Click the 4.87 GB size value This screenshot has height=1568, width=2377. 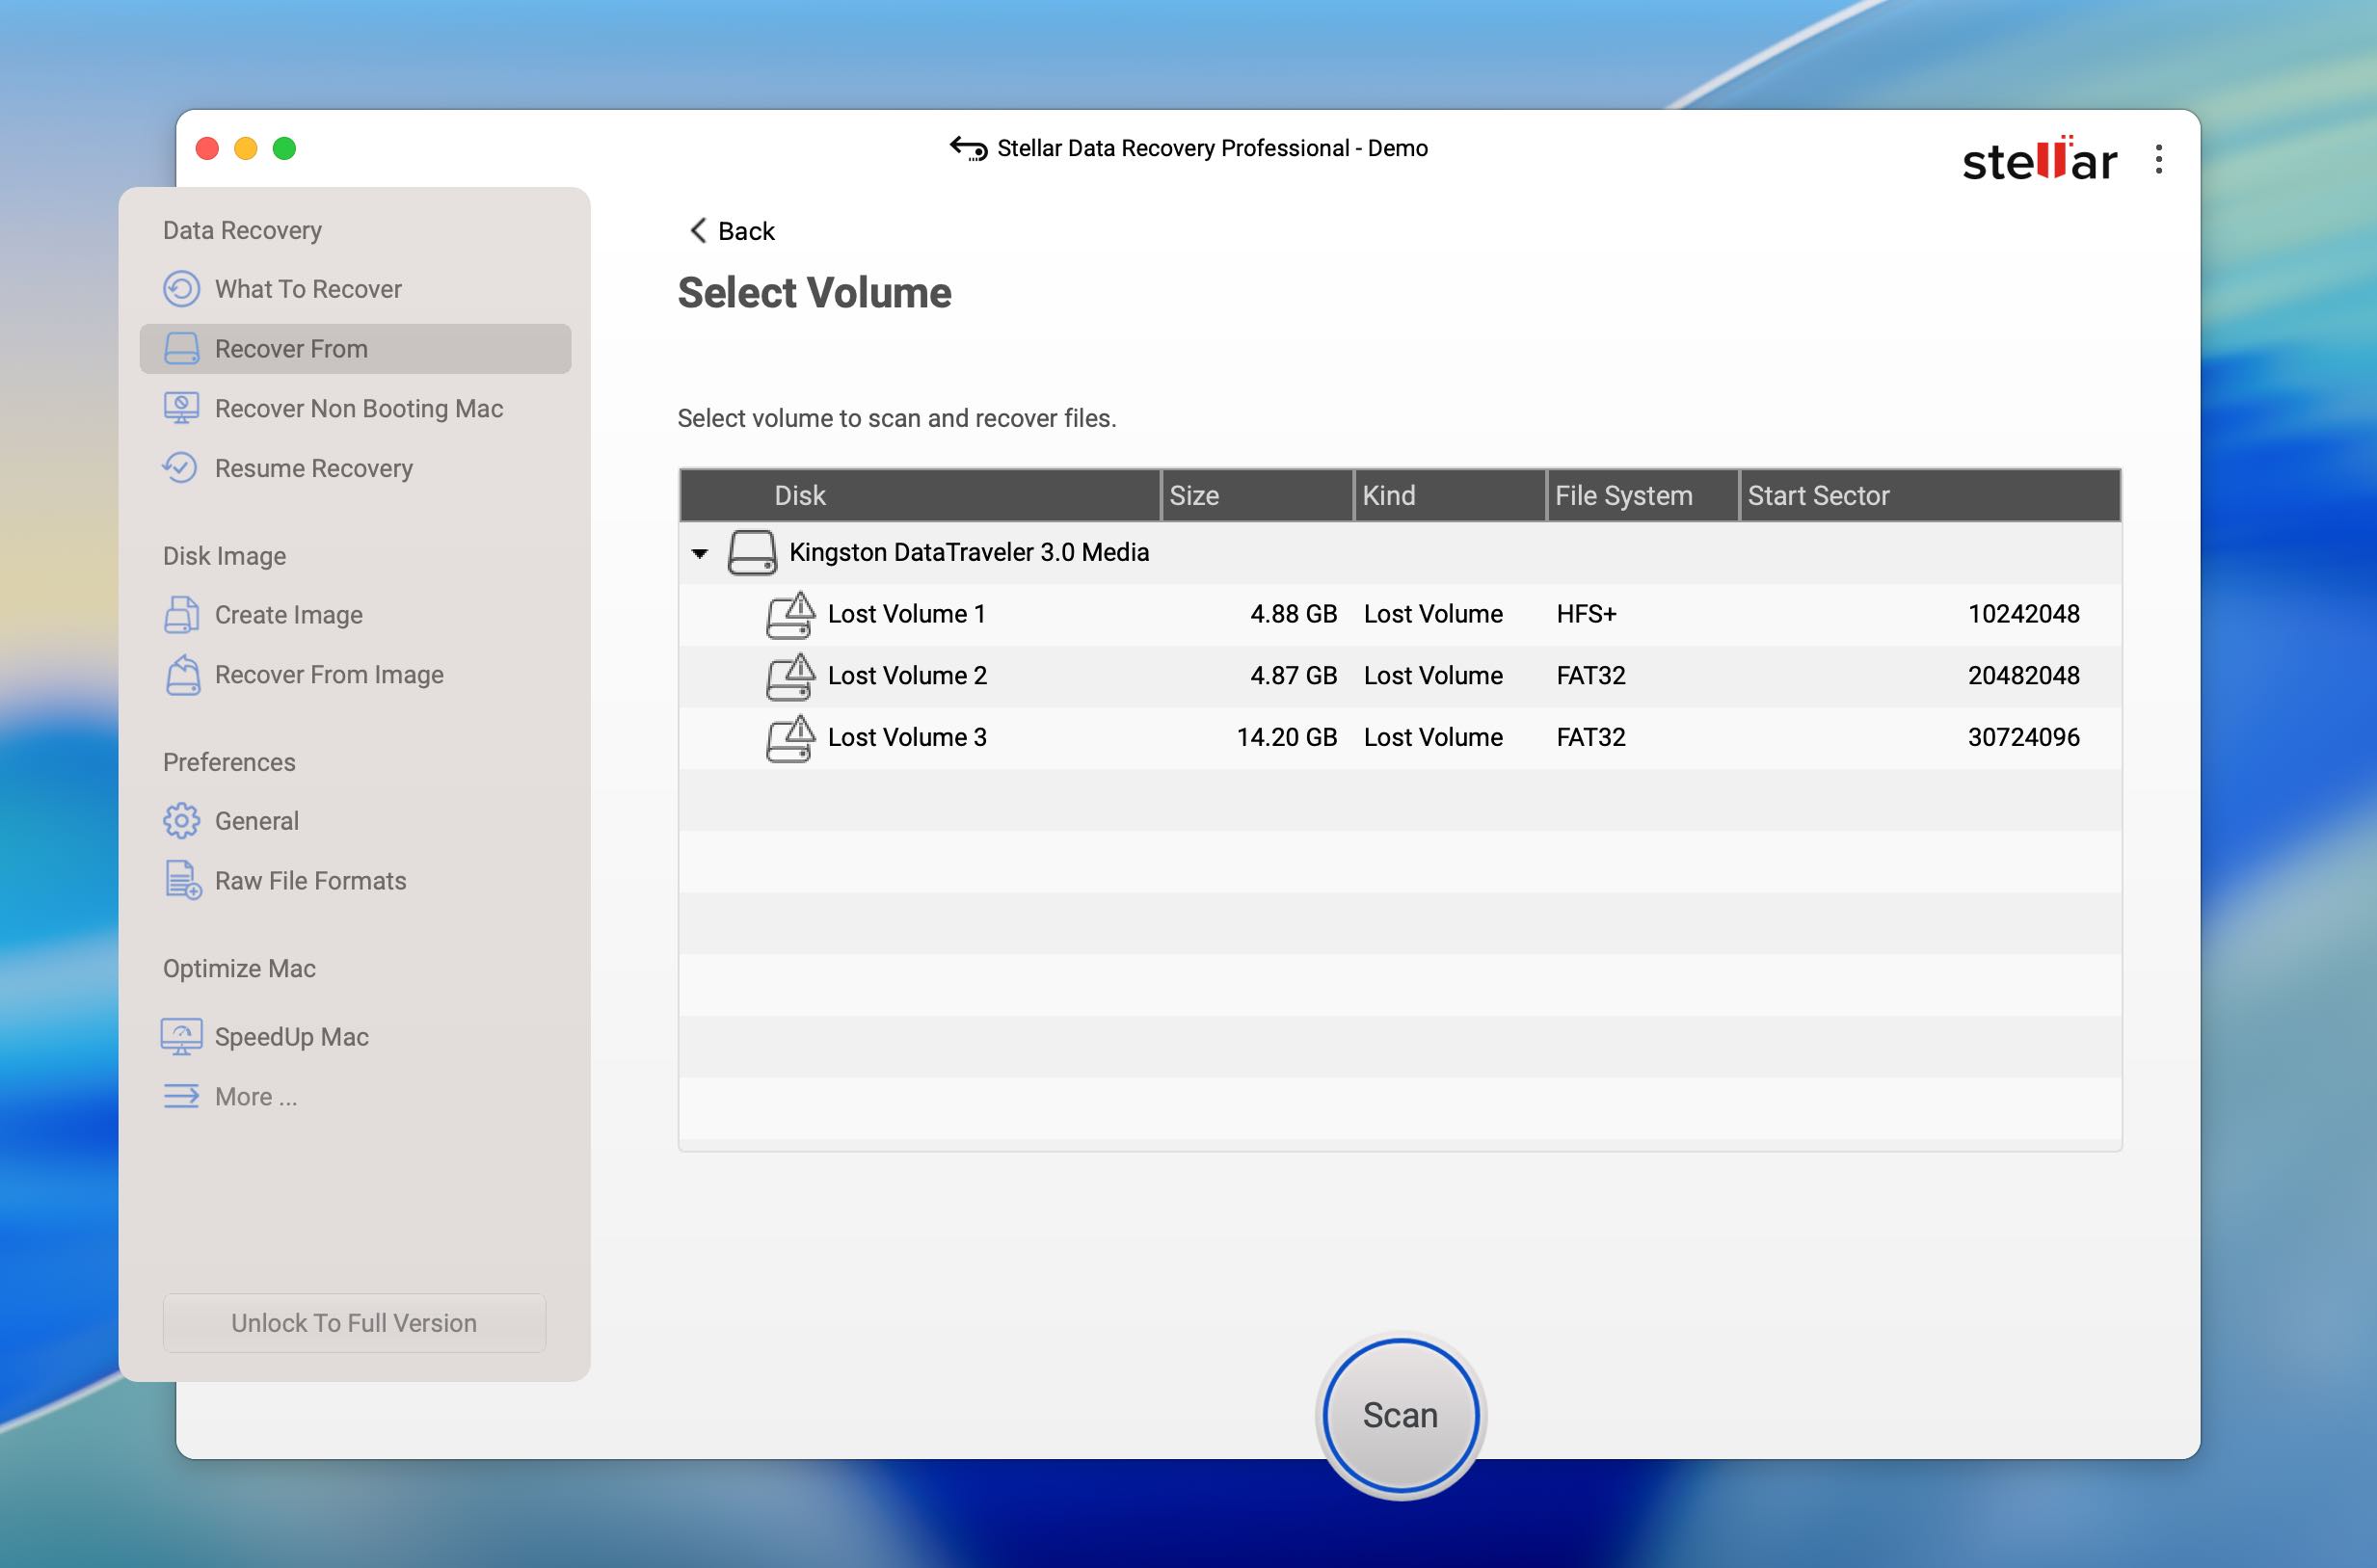click(1293, 676)
